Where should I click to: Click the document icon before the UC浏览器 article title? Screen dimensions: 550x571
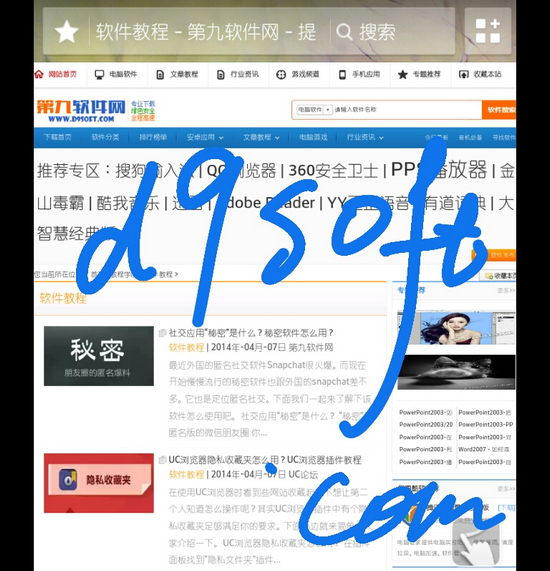tap(162, 460)
